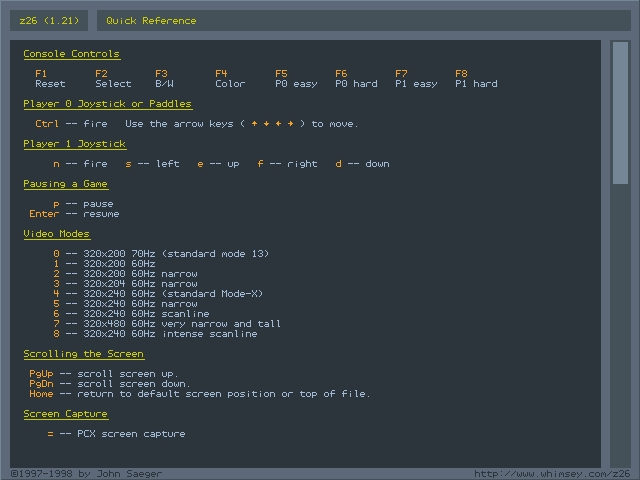Click the 'e -- up' text

pyautogui.click(x=218, y=164)
